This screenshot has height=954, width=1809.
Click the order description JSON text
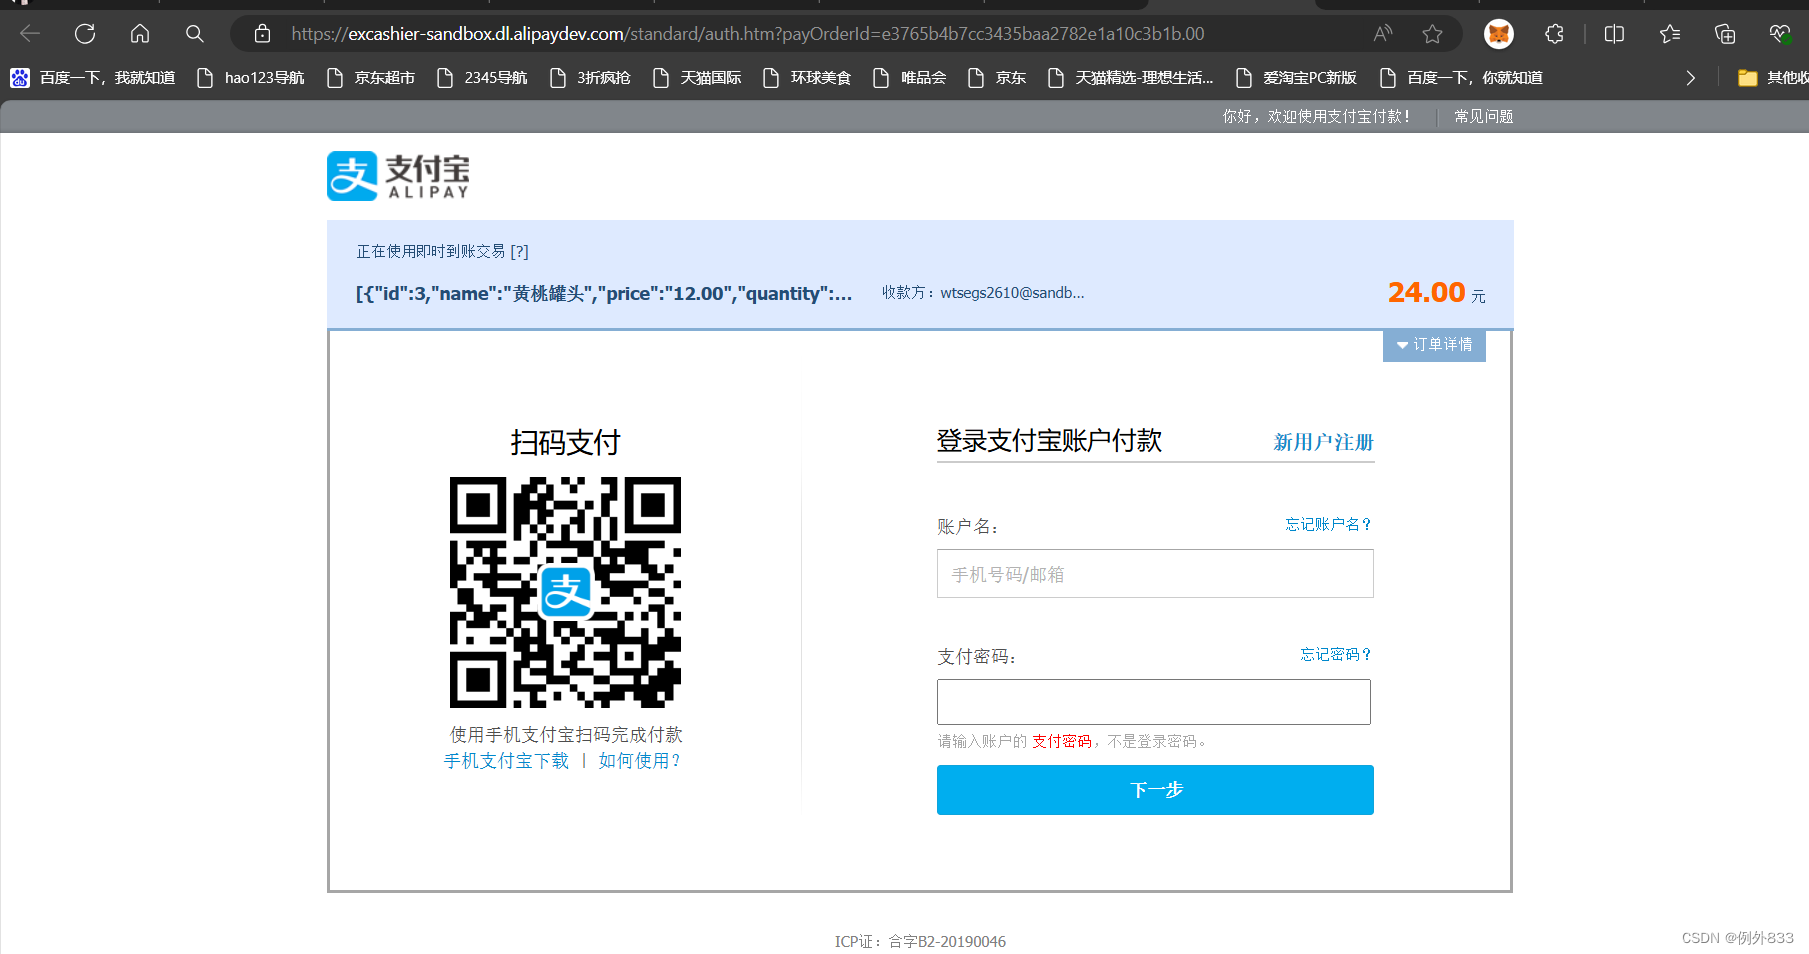pos(604,293)
